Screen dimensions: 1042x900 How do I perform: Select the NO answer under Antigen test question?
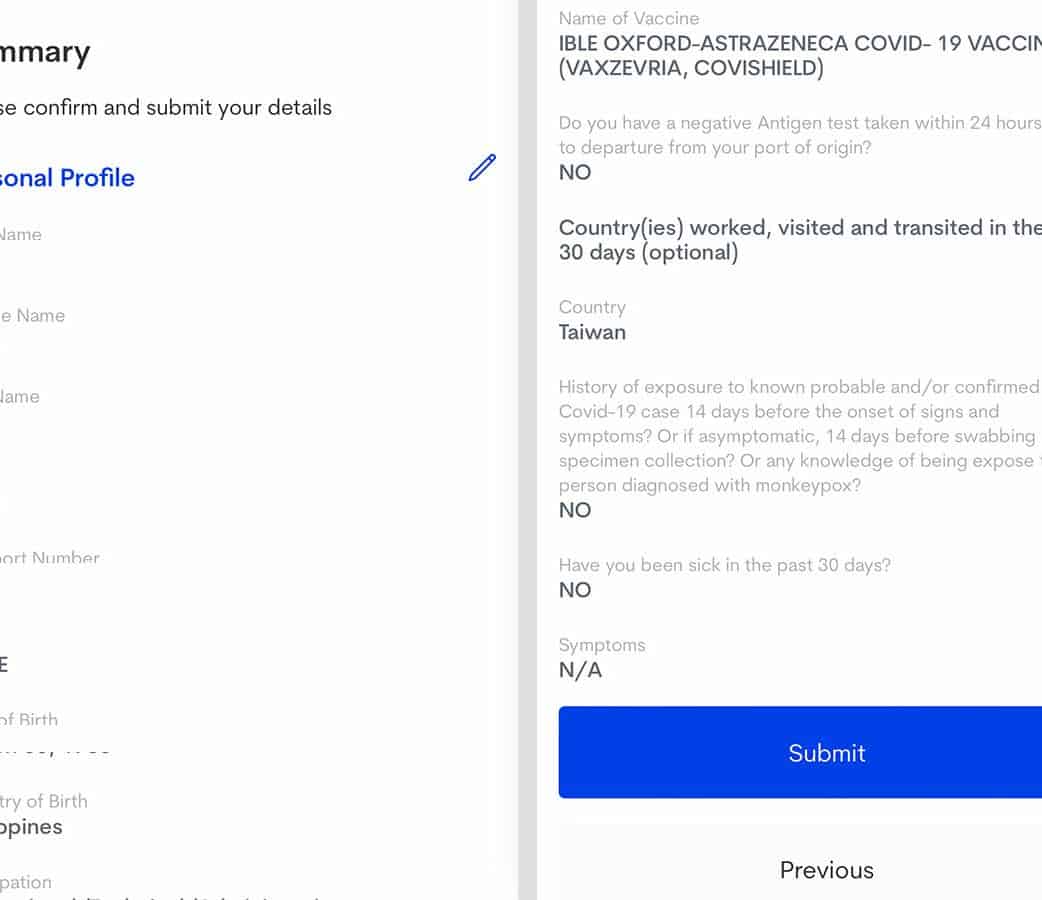click(575, 172)
